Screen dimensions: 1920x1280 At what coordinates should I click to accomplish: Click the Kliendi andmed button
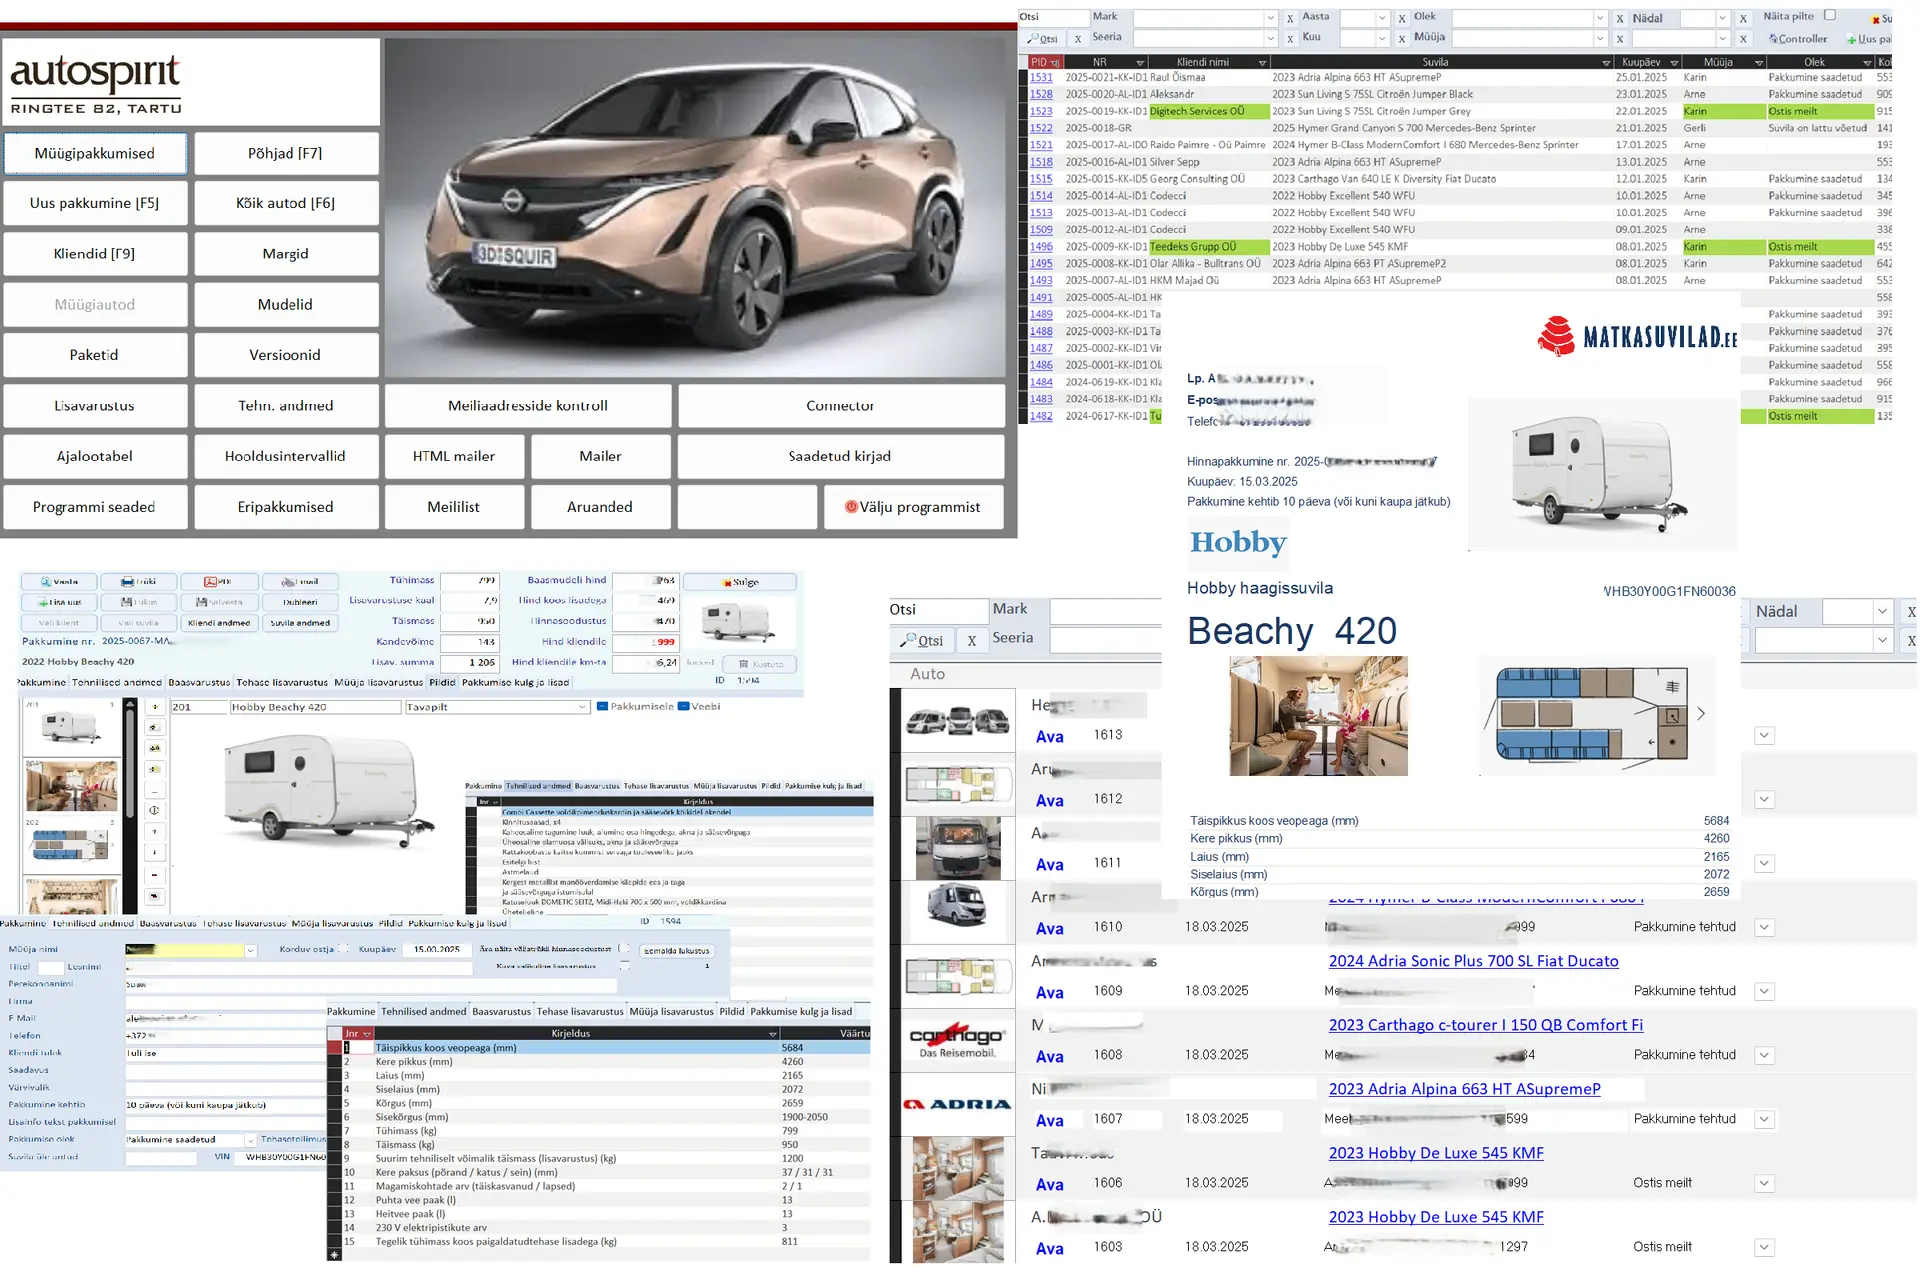[x=219, y=623]
